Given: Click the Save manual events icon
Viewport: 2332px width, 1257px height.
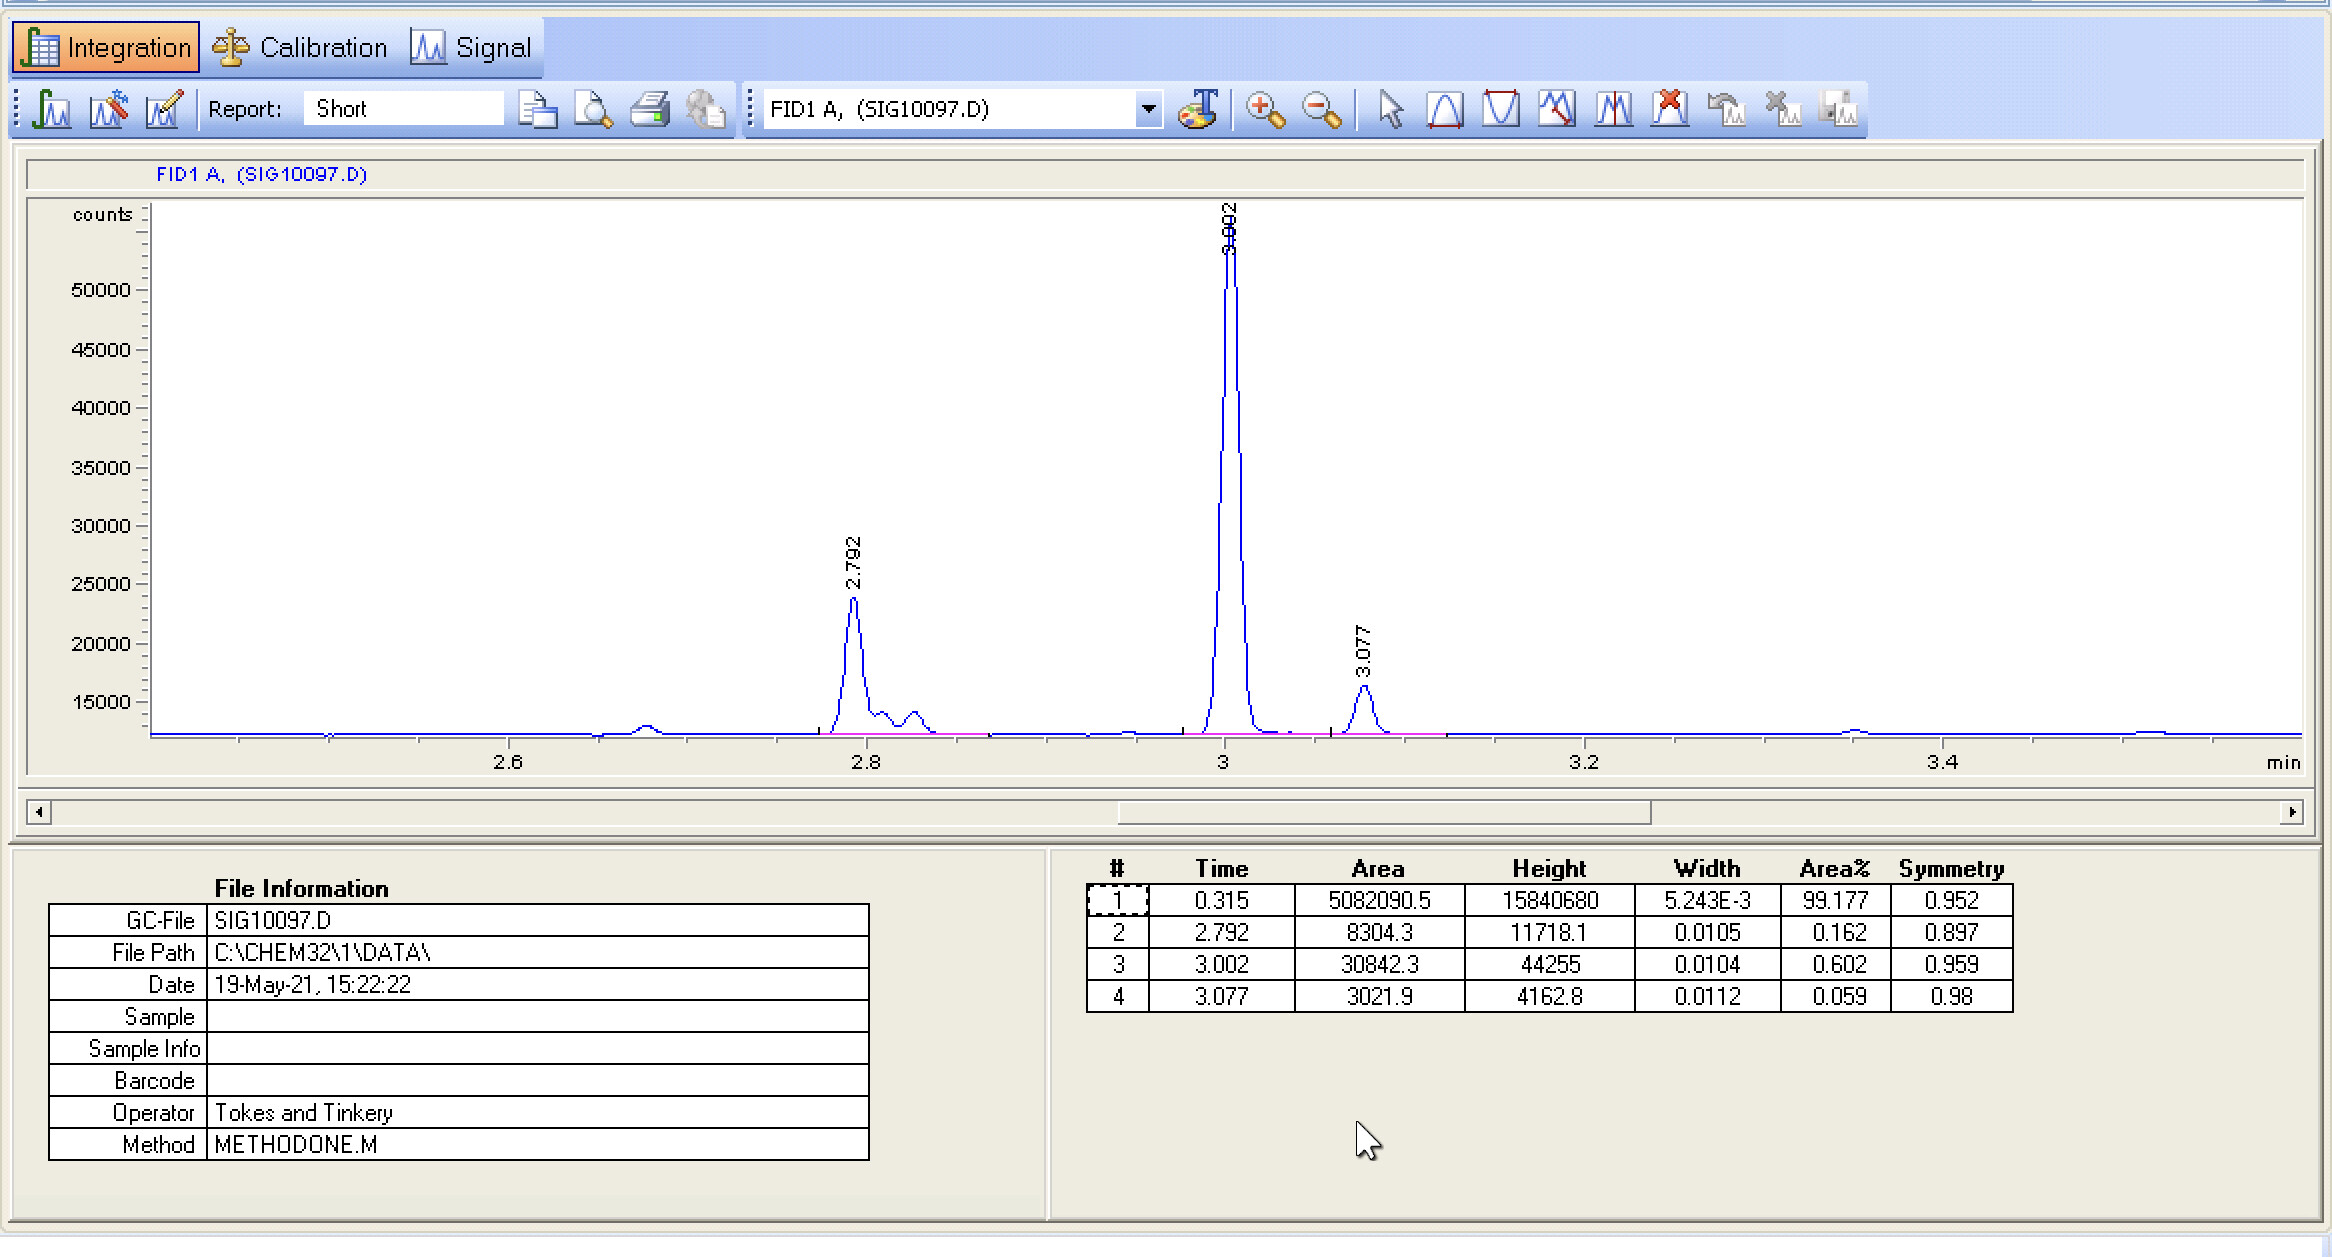Looking at the screenshot, I should coord(1838,109).
